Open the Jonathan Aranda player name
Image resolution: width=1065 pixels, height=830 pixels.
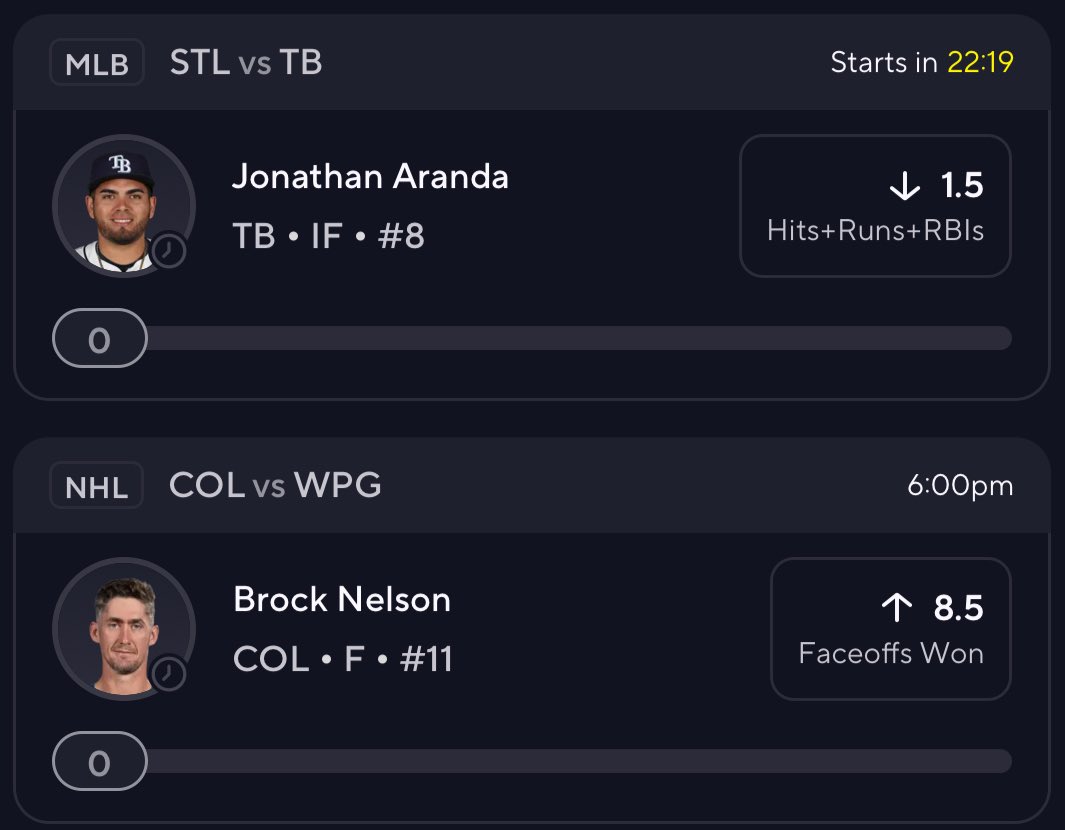[370, 177]
